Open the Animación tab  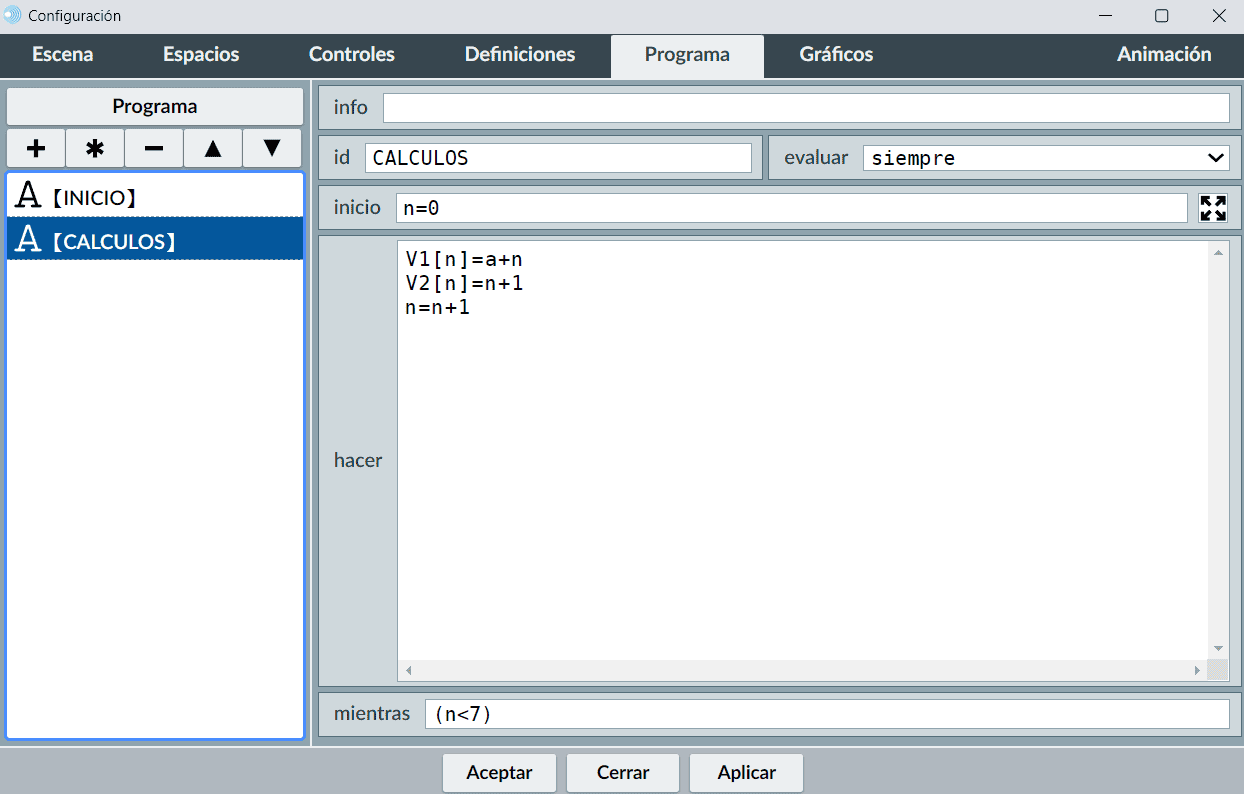(x=1164, y=55)
